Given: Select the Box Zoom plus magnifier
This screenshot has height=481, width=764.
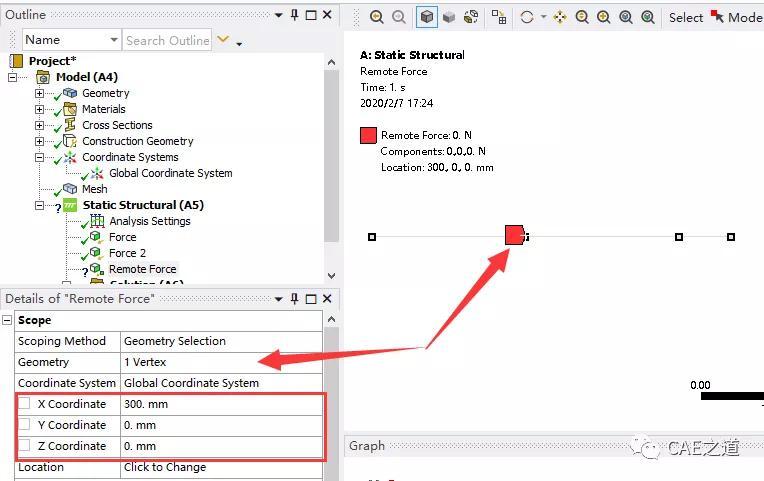Looking at the screenshot, I should tap(604, 17).
